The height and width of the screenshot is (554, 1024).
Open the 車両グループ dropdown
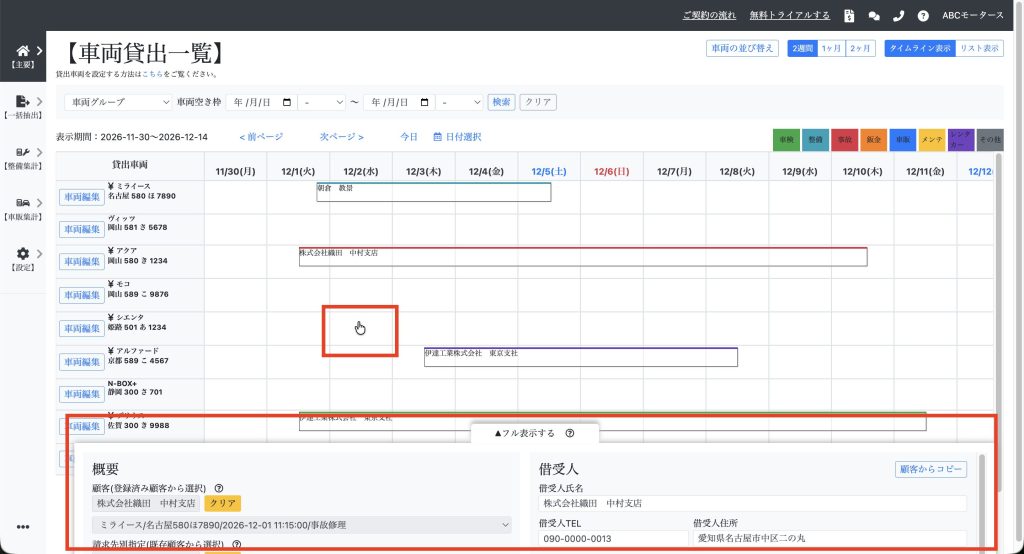click(118, 102)
